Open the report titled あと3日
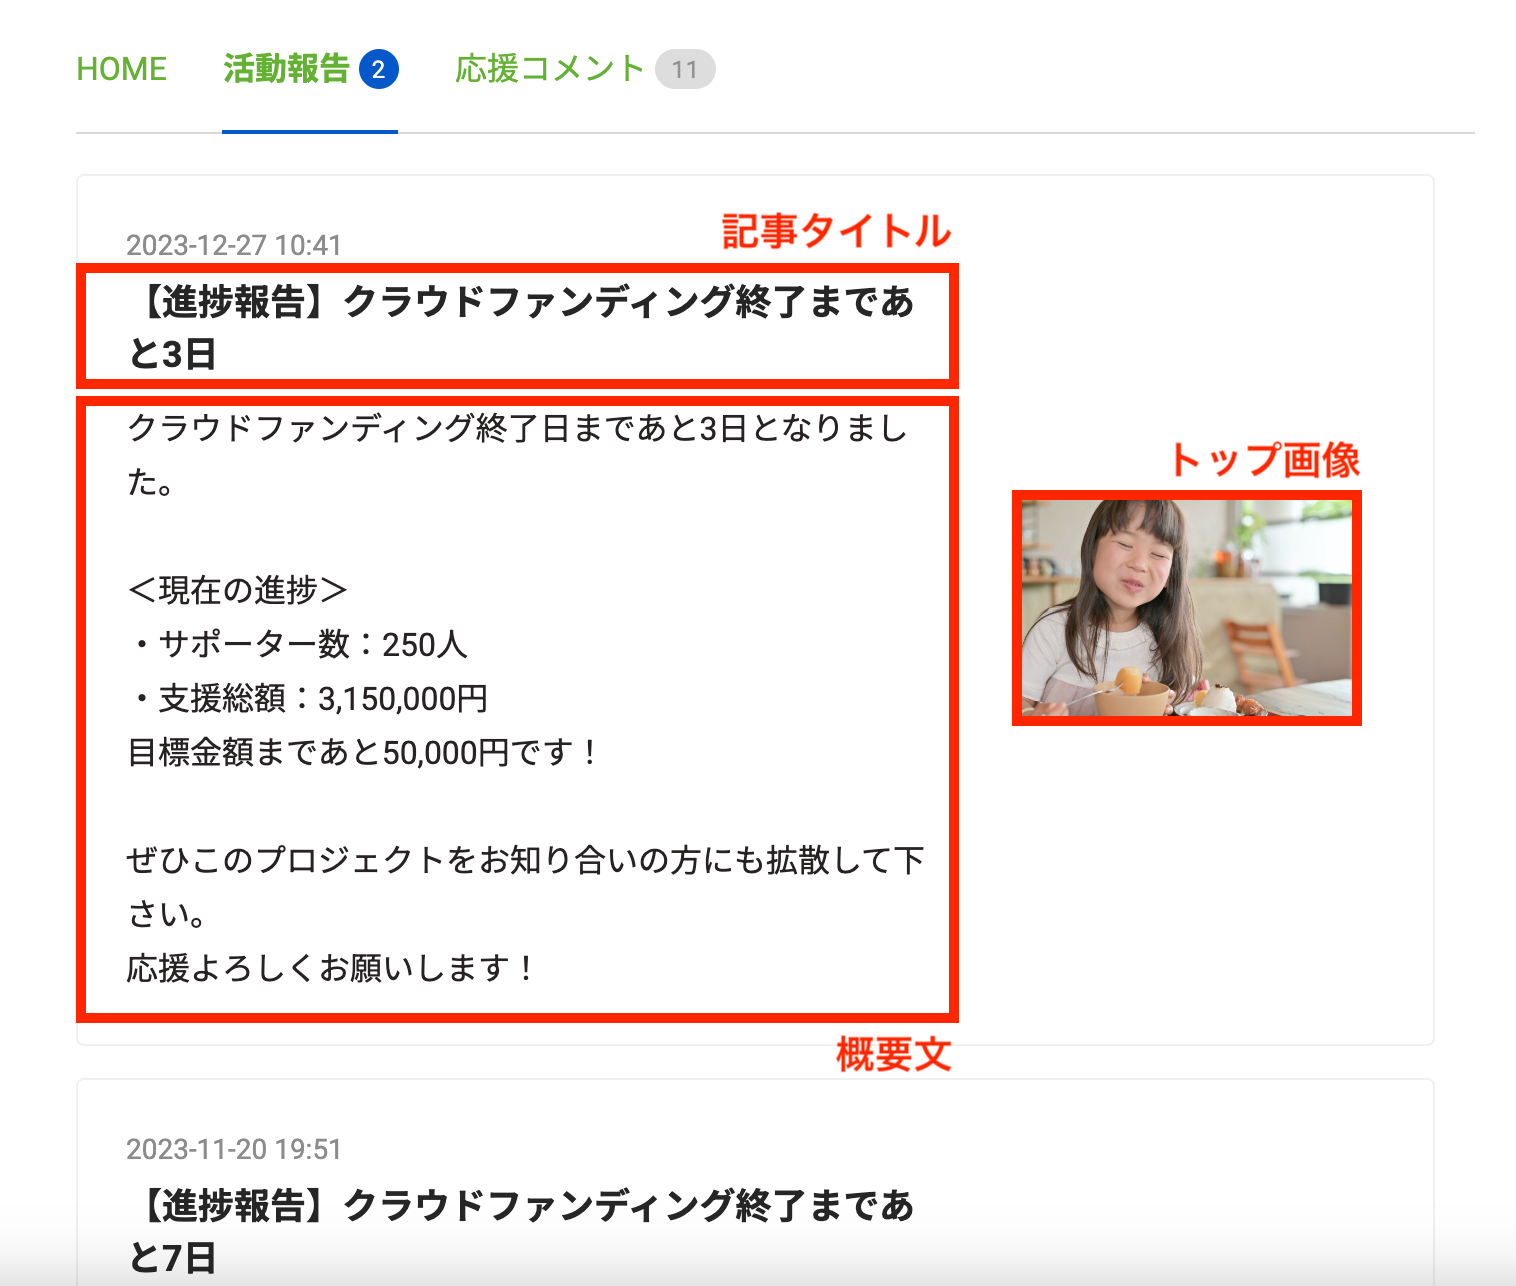The width and height of the screenshot is (1516, 1286). [520, 327]
